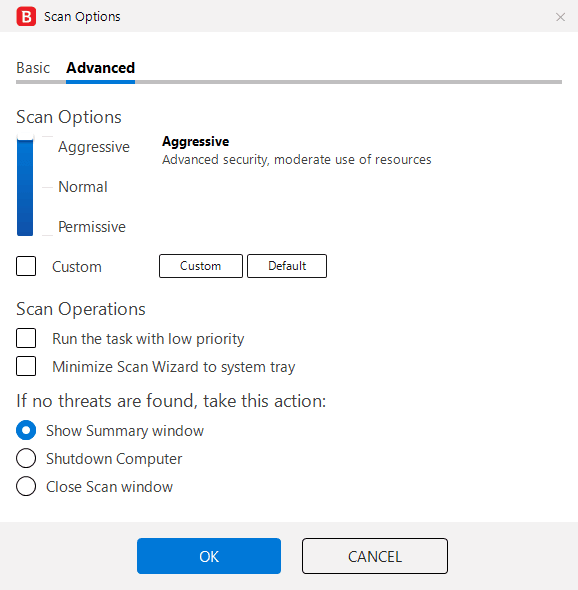Select Show Summary window radio option
578x590 pixels.
tap(26, 430)
